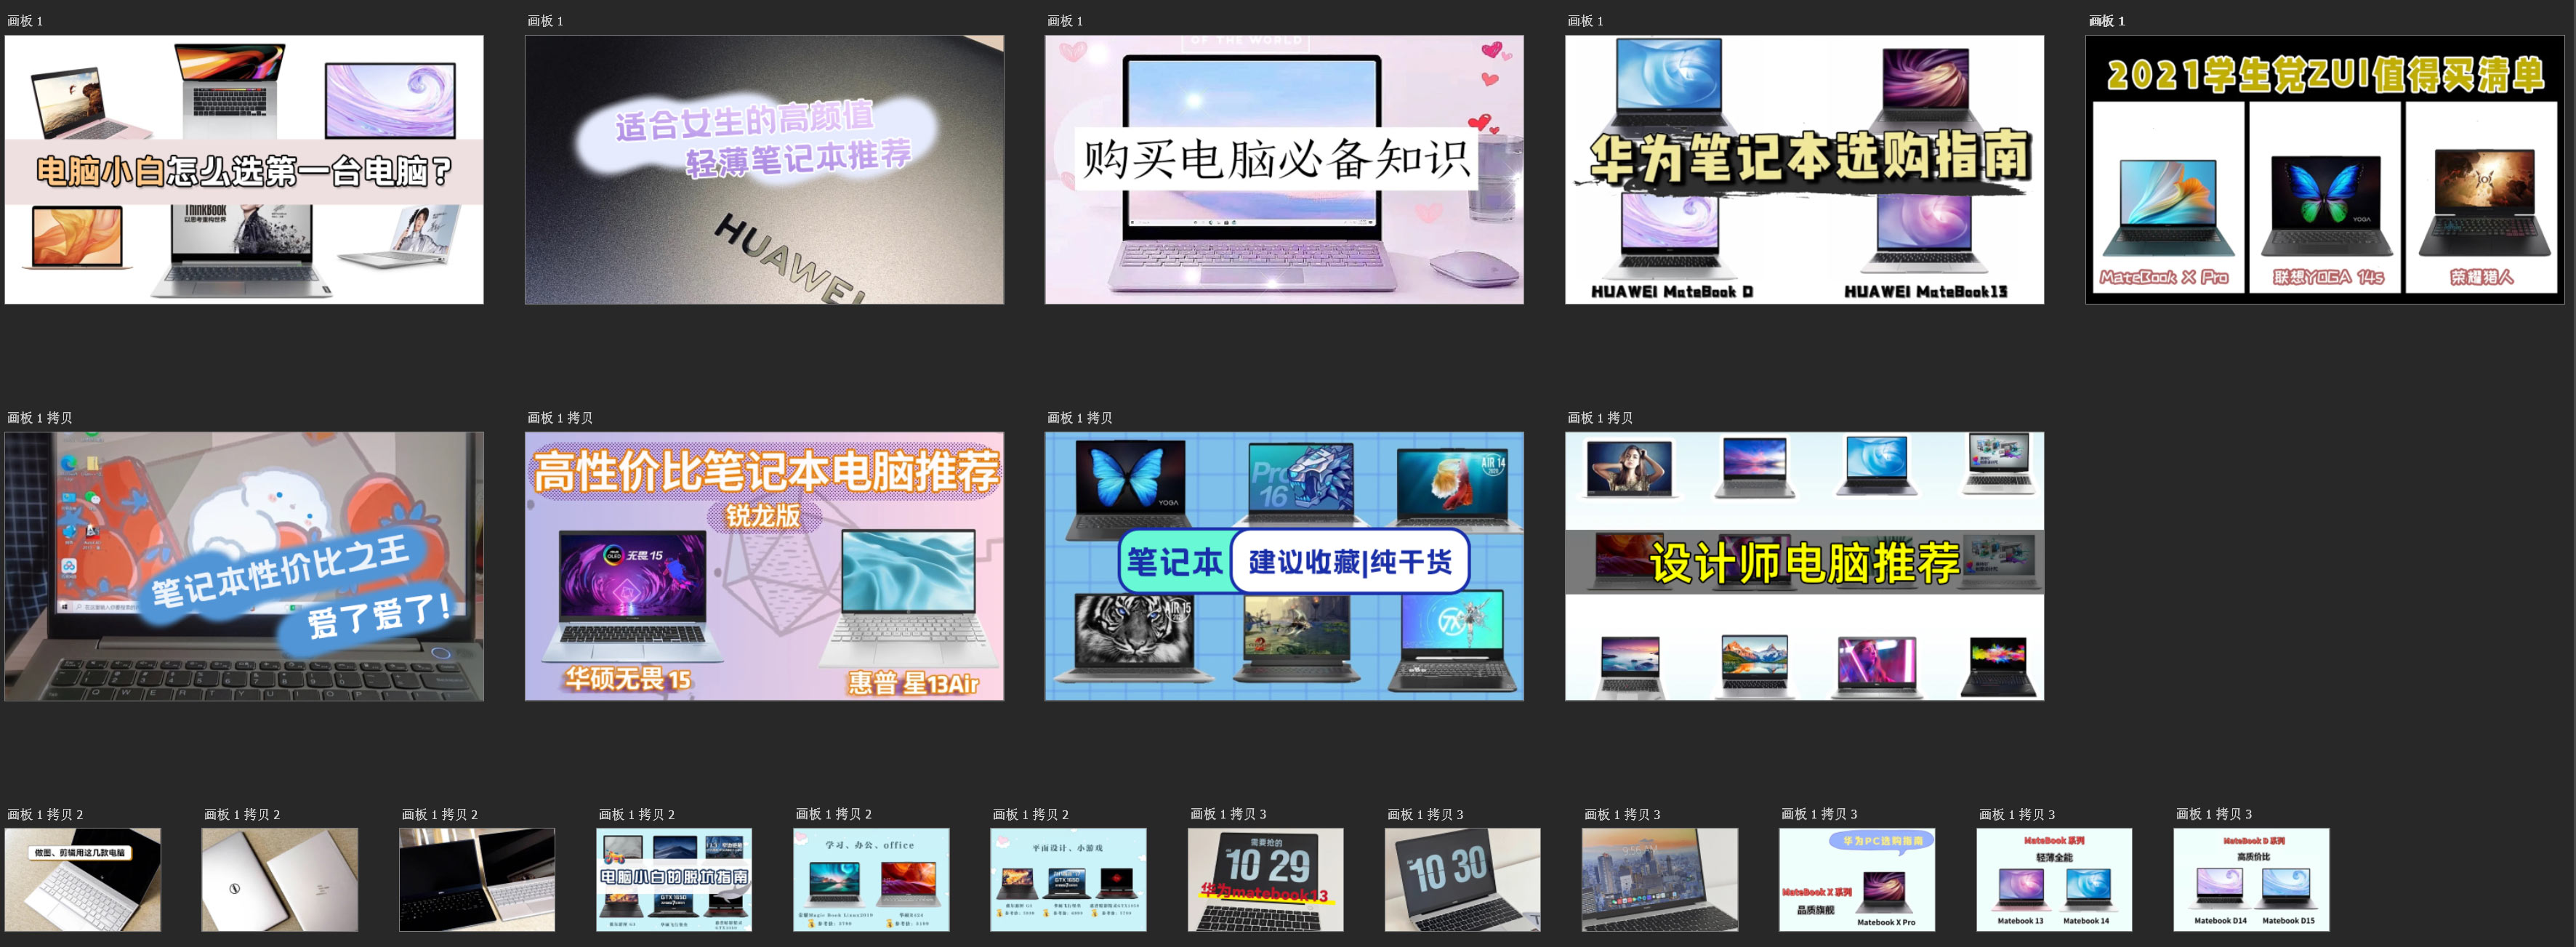Click the '画板 1' label above the 电脑小白 artboard
This screenshot has height=947, width=2576.
point(25,21)
